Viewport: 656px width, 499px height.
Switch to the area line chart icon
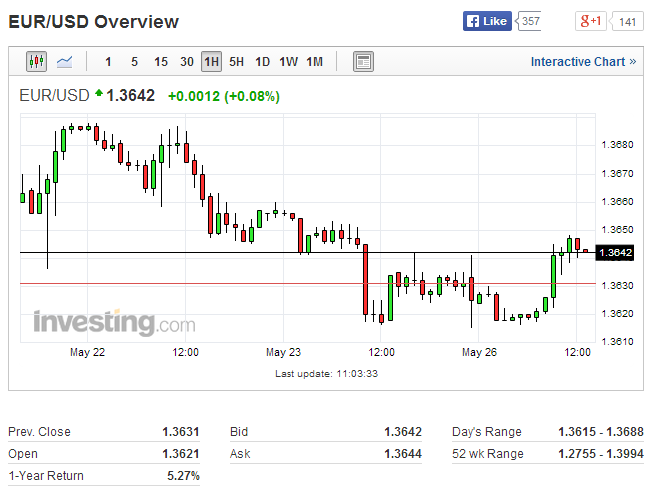point(64,62)
